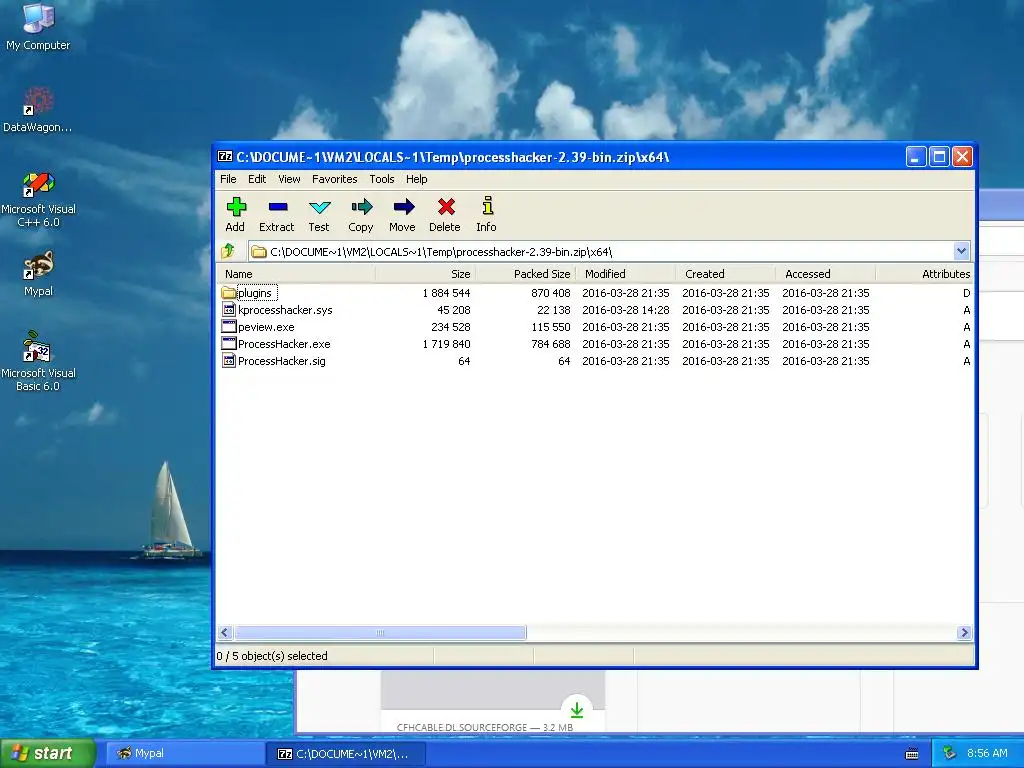1024x768 pixels.
Task: Click status text '0 / 5 object(s) selected'
Action: 272,656
